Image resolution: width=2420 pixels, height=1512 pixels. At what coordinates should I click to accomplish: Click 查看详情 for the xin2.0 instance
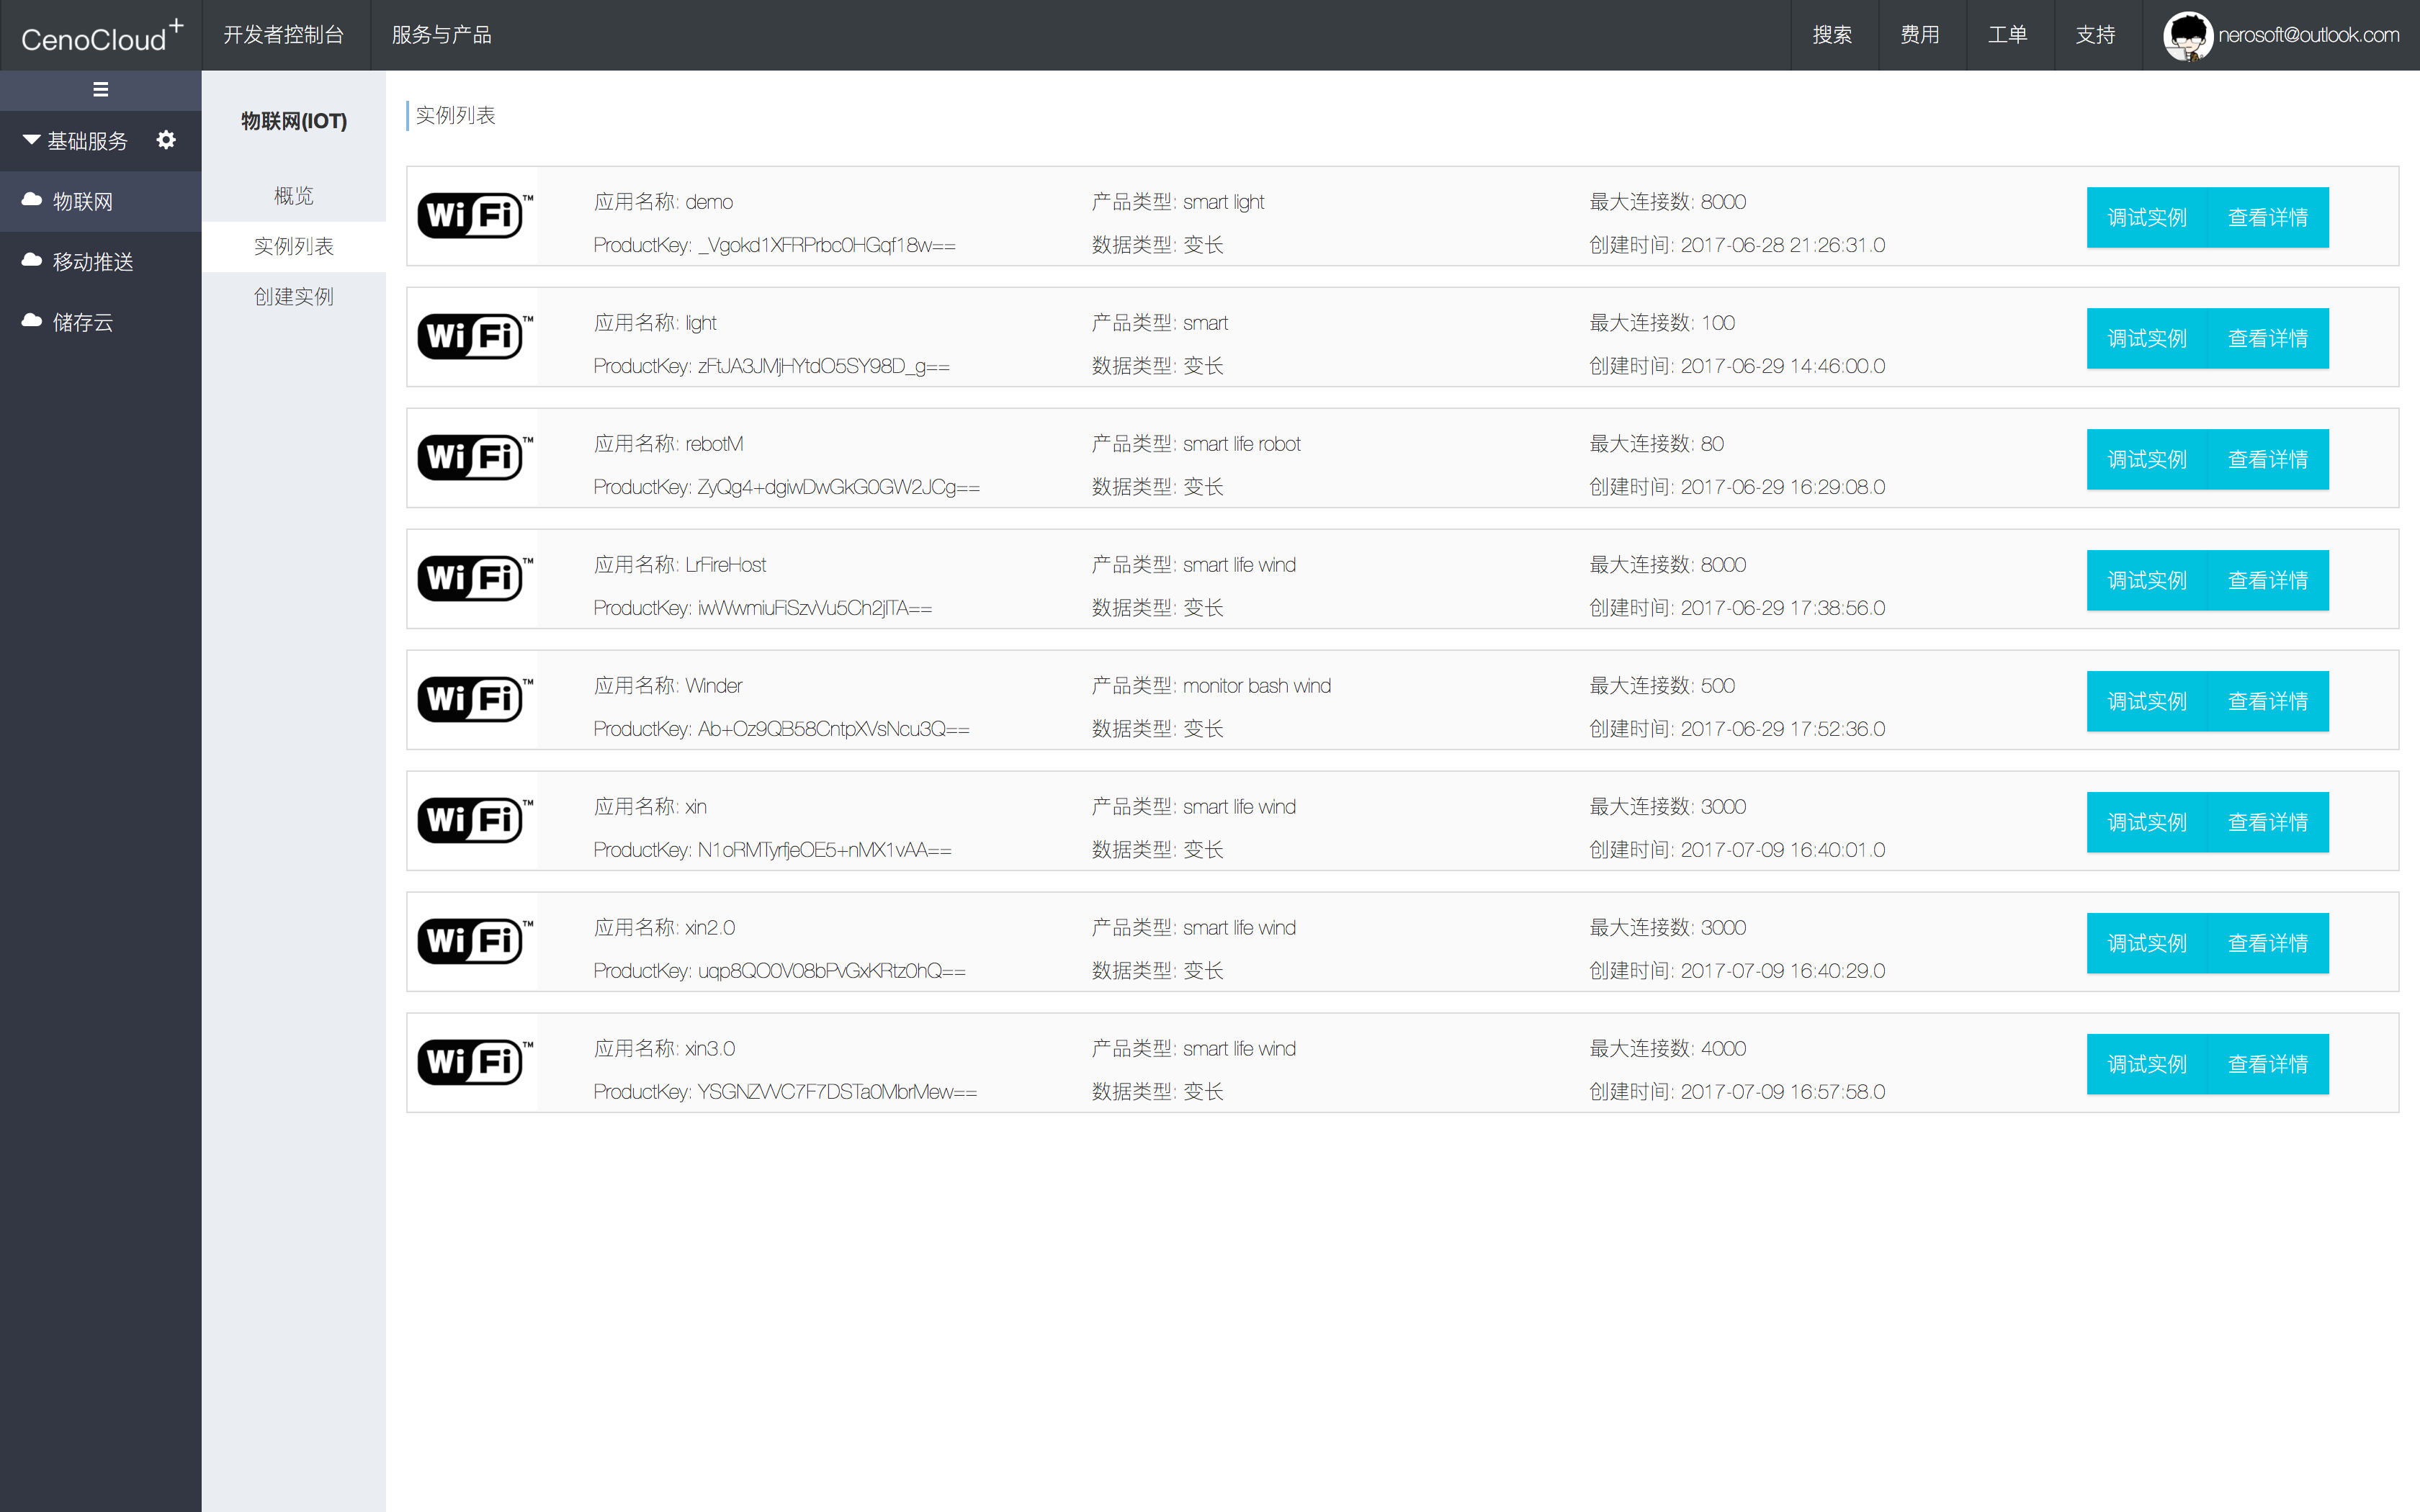[x=2267, y=943]
